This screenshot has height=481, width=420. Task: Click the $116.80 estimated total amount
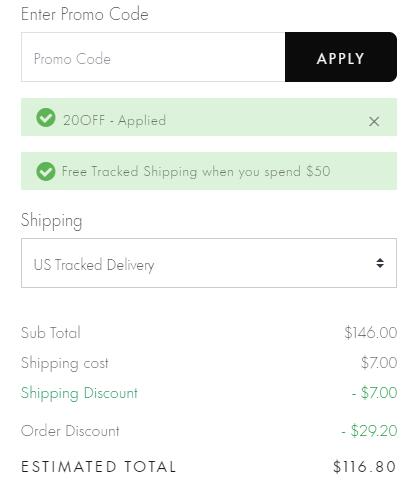pyautogui.click(x=365, y=467)
